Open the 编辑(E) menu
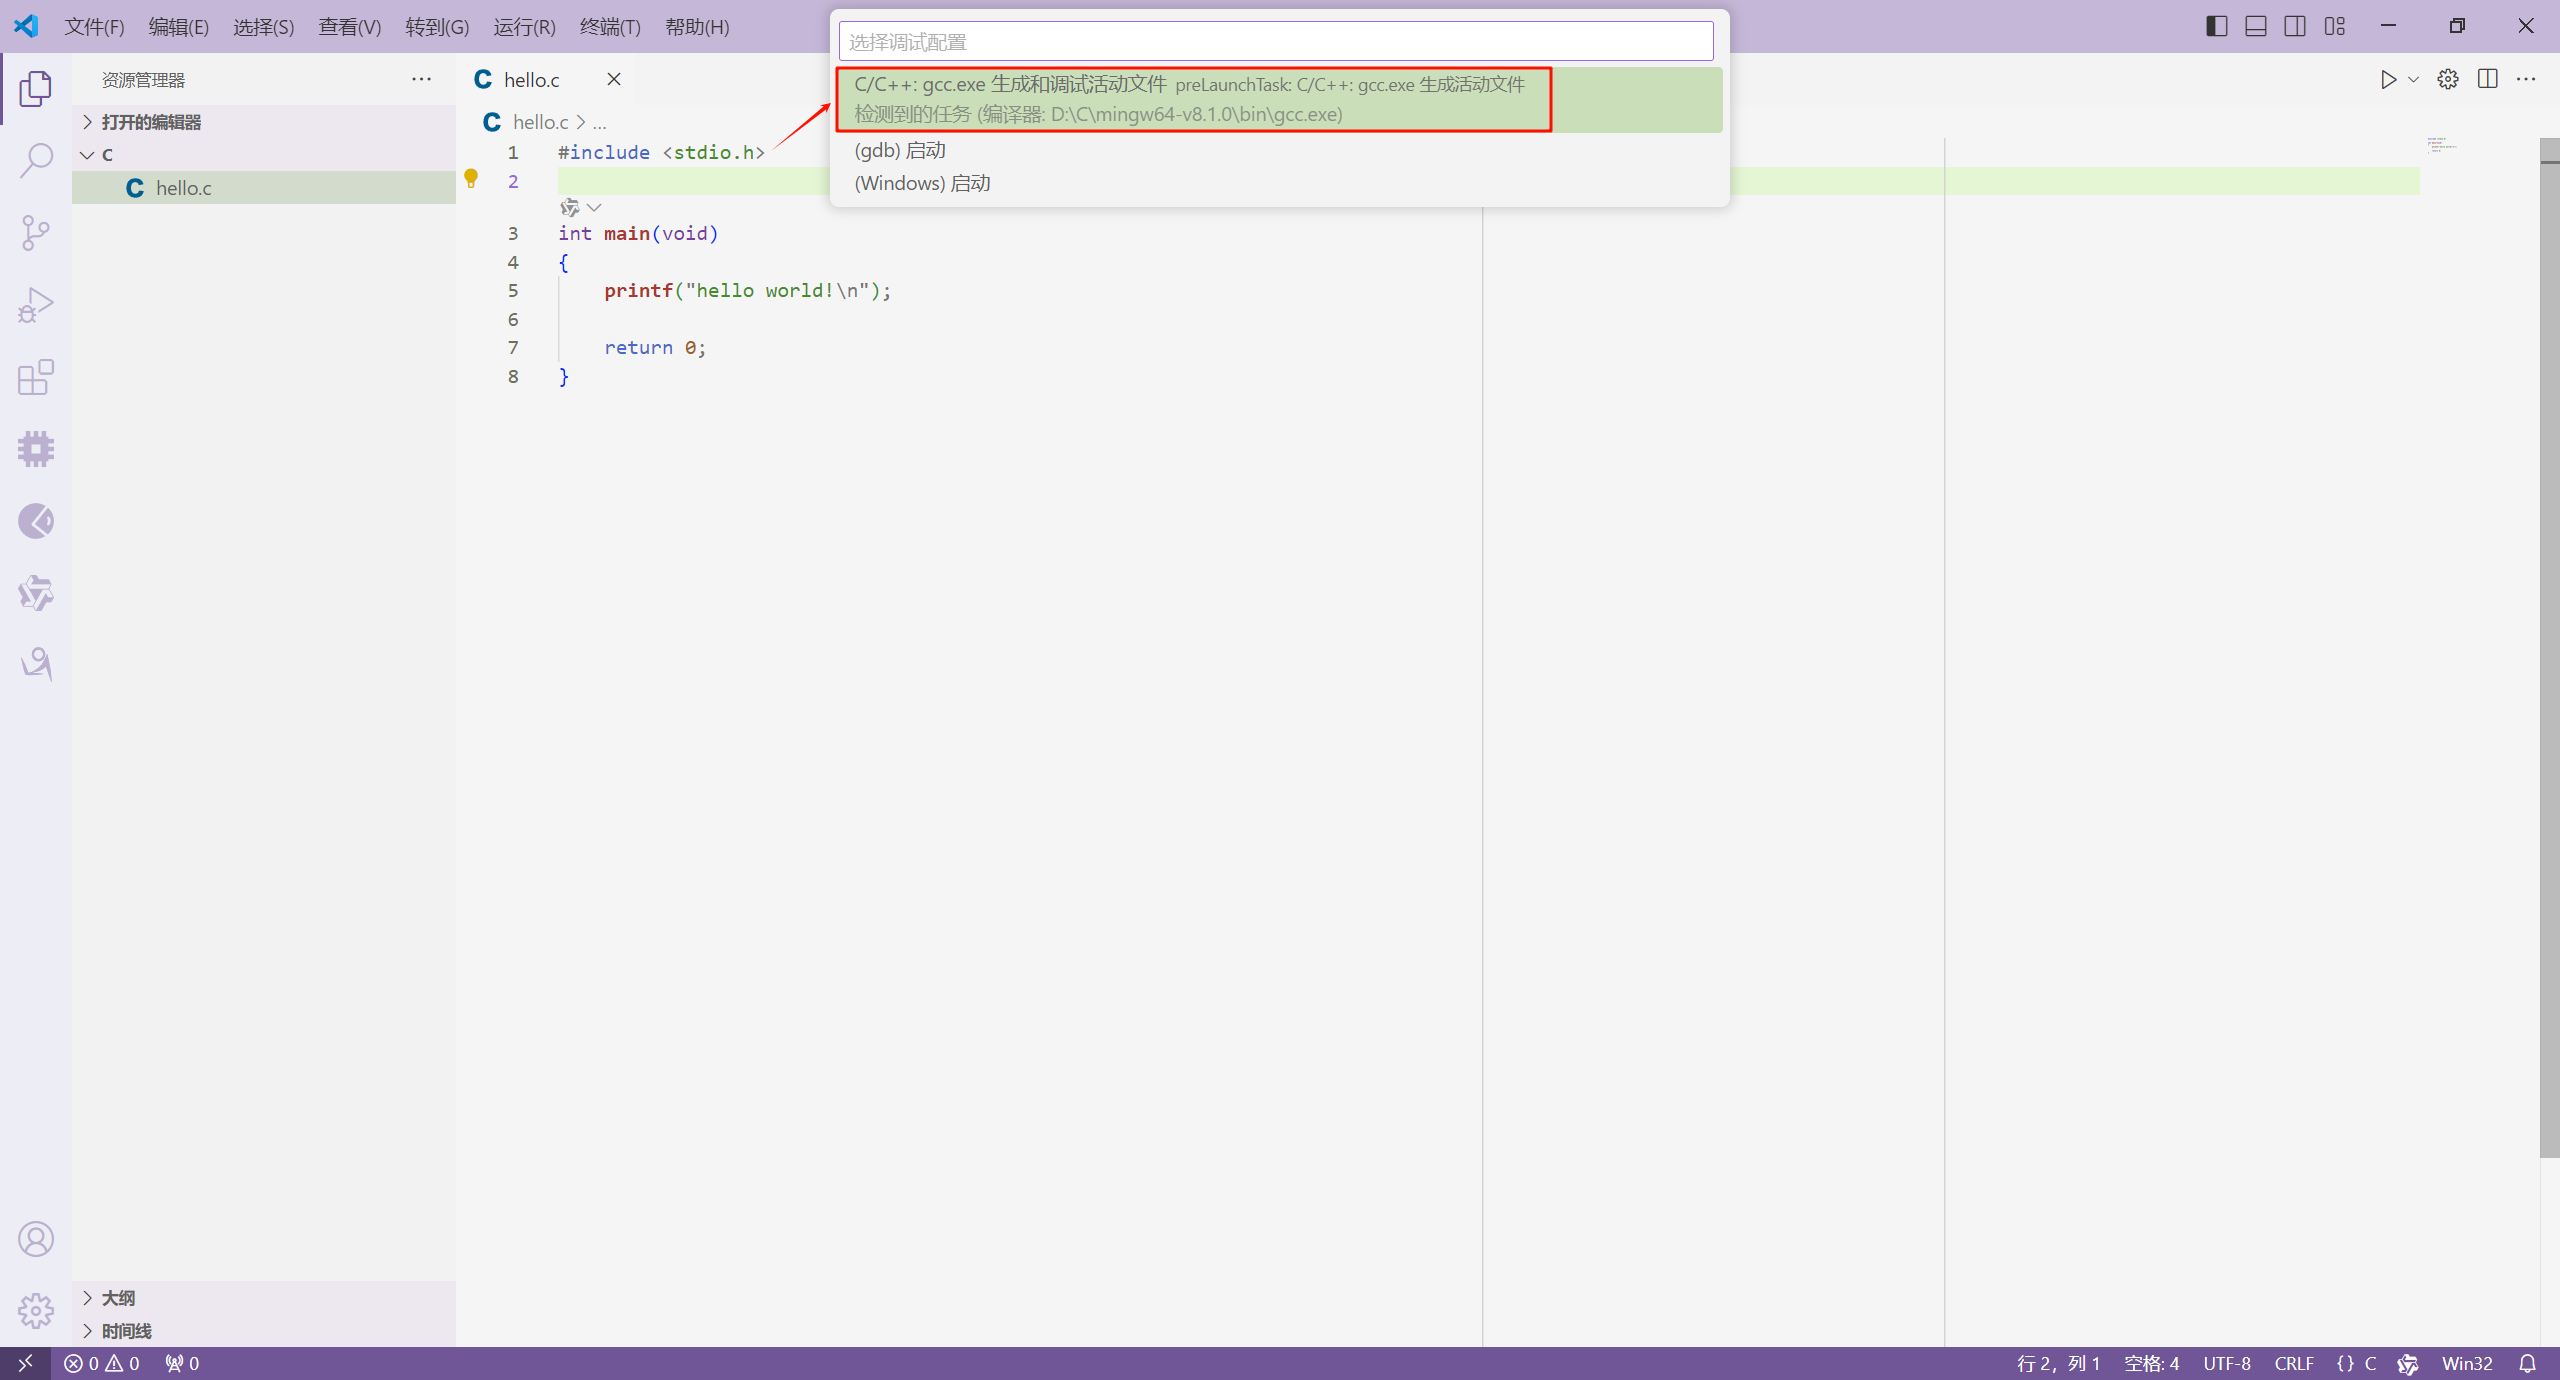 [179, 27]
